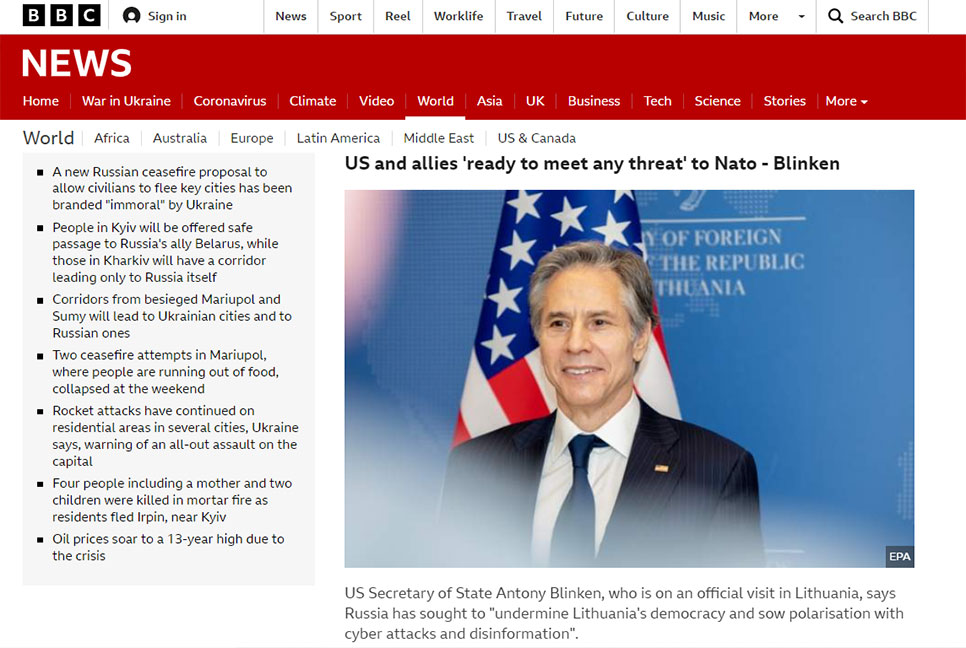Open the Stories tab
This screenshot has height=648, width=966.
785,101
